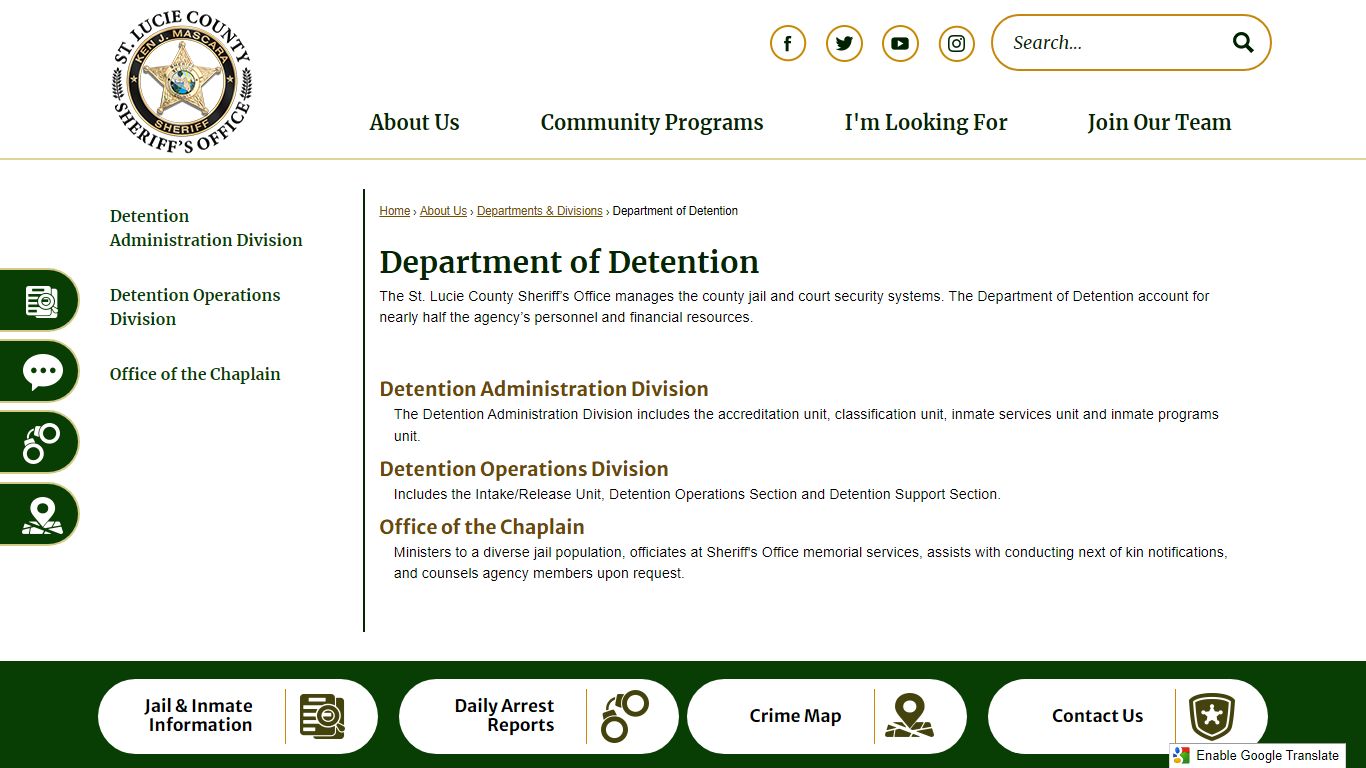Click the Crime Map button

pyautogui.click(x=827, y=716)
